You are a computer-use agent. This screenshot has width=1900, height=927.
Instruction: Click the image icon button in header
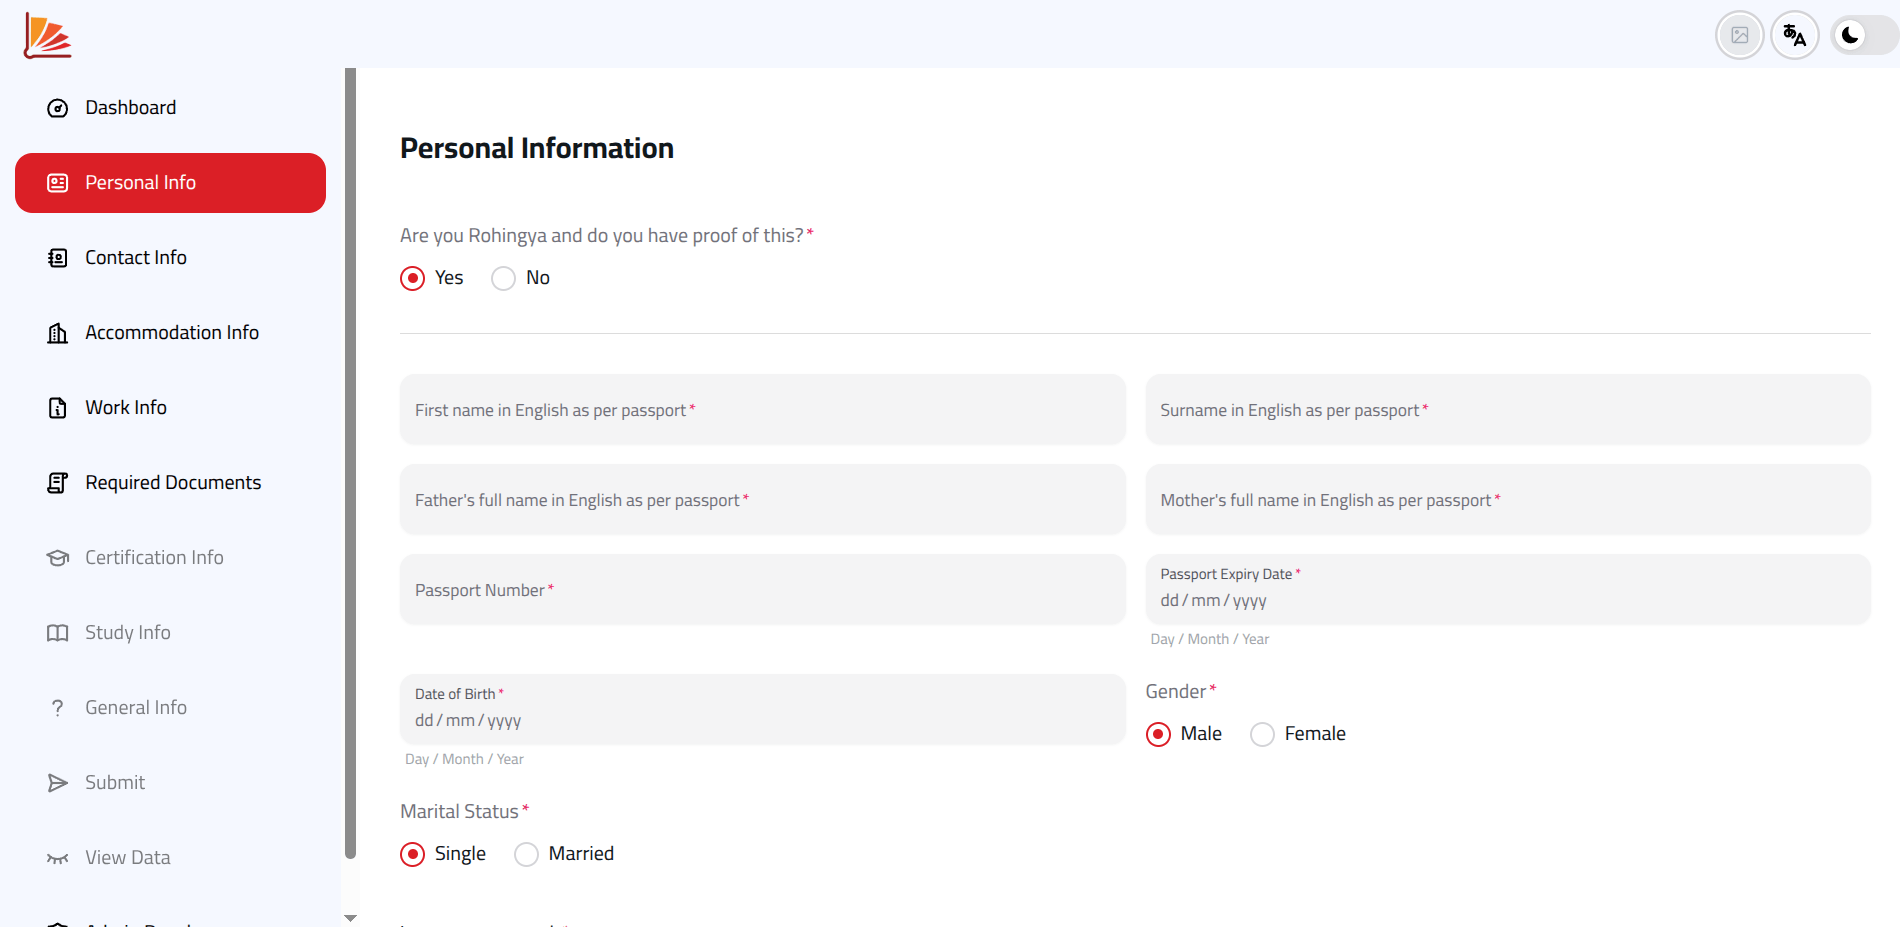1740,36
